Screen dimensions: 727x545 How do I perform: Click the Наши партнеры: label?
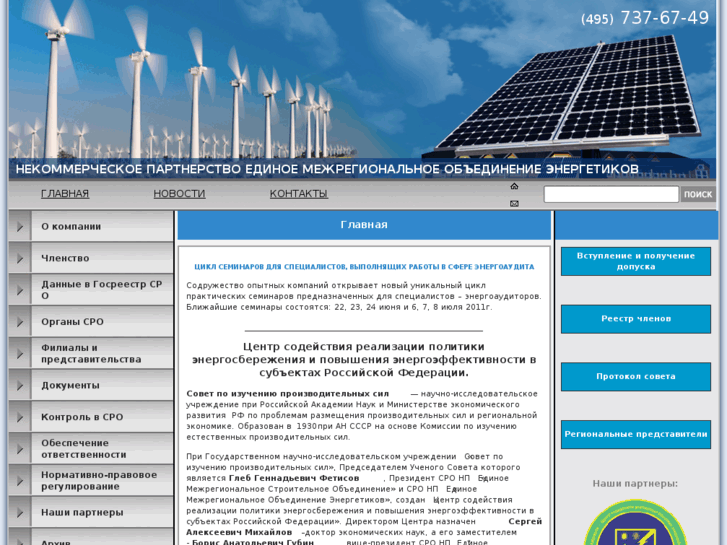(x=635, y=484)
